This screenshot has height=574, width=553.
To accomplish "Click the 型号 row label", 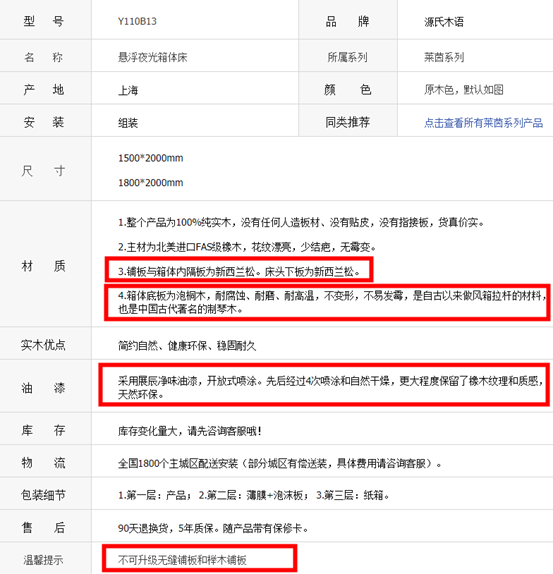I will coord(44,21).
